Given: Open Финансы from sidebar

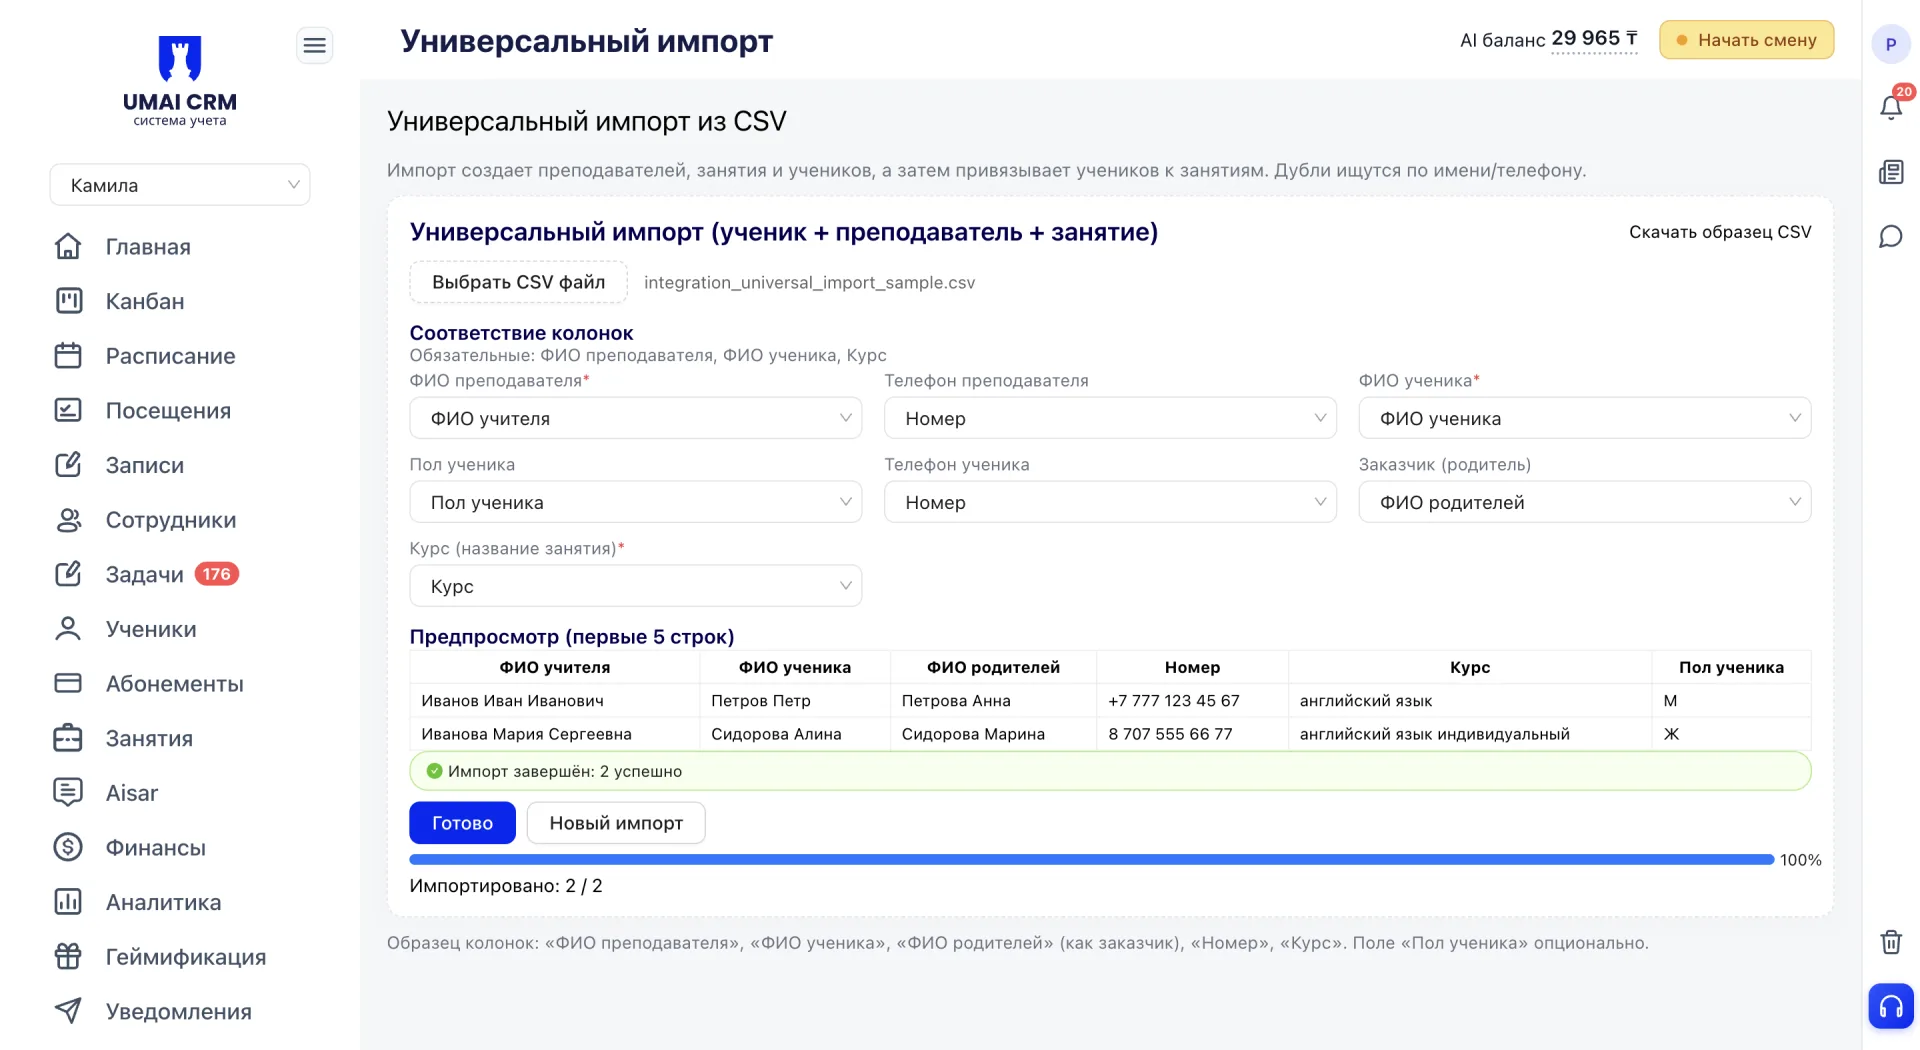Looking at the screenshot, I should coord(156,848).
